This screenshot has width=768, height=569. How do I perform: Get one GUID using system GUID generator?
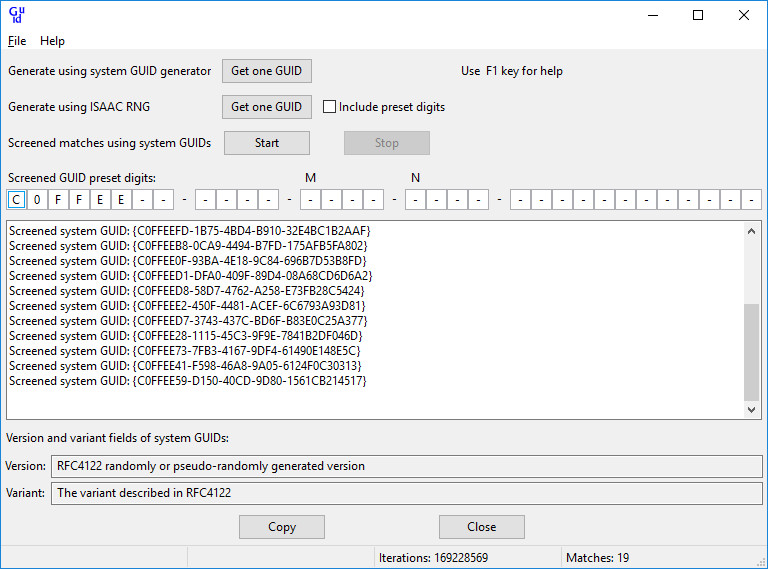(x=267, y=71)
